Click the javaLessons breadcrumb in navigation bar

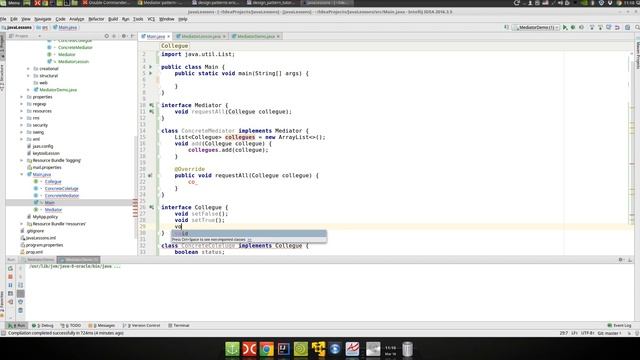tap(17, 27)
